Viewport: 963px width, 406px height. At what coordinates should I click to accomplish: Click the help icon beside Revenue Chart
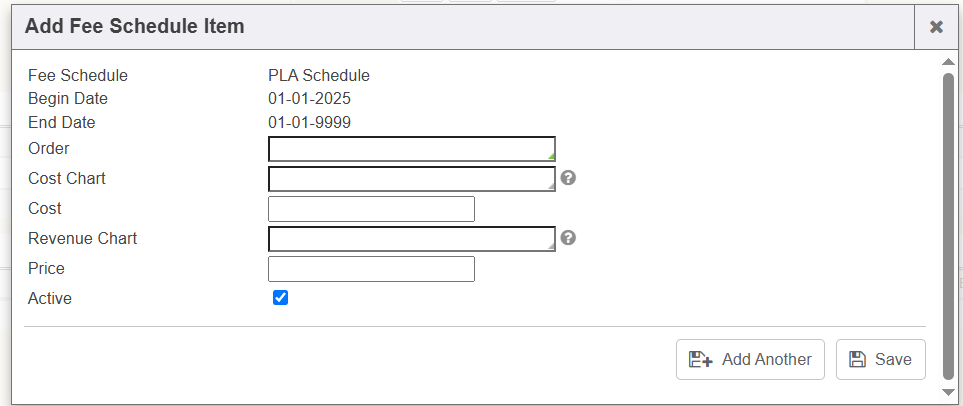coord(568,238)
